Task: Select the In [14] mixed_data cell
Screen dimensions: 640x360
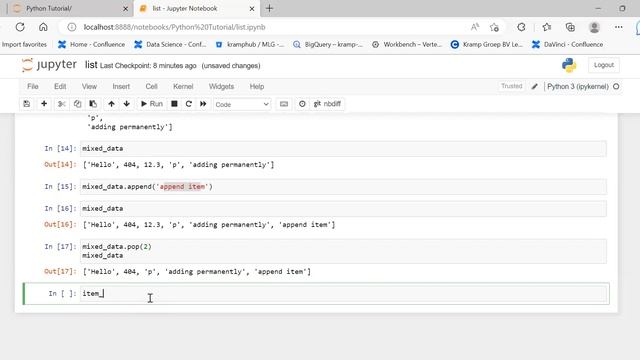Action: [343, 149]
